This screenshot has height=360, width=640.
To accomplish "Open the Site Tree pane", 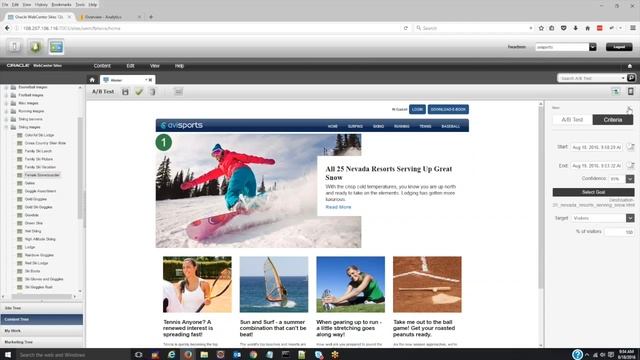I will 42,308.
